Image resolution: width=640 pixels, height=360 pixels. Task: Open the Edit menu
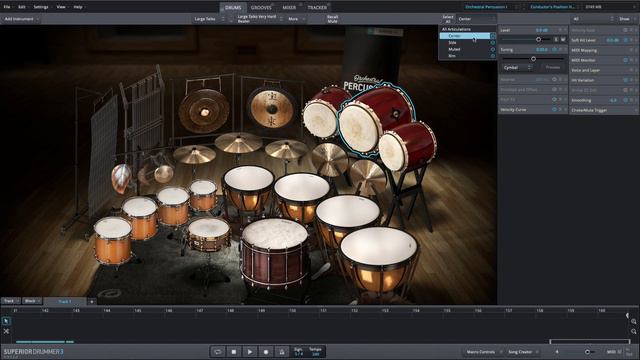(x=22, y=7)
